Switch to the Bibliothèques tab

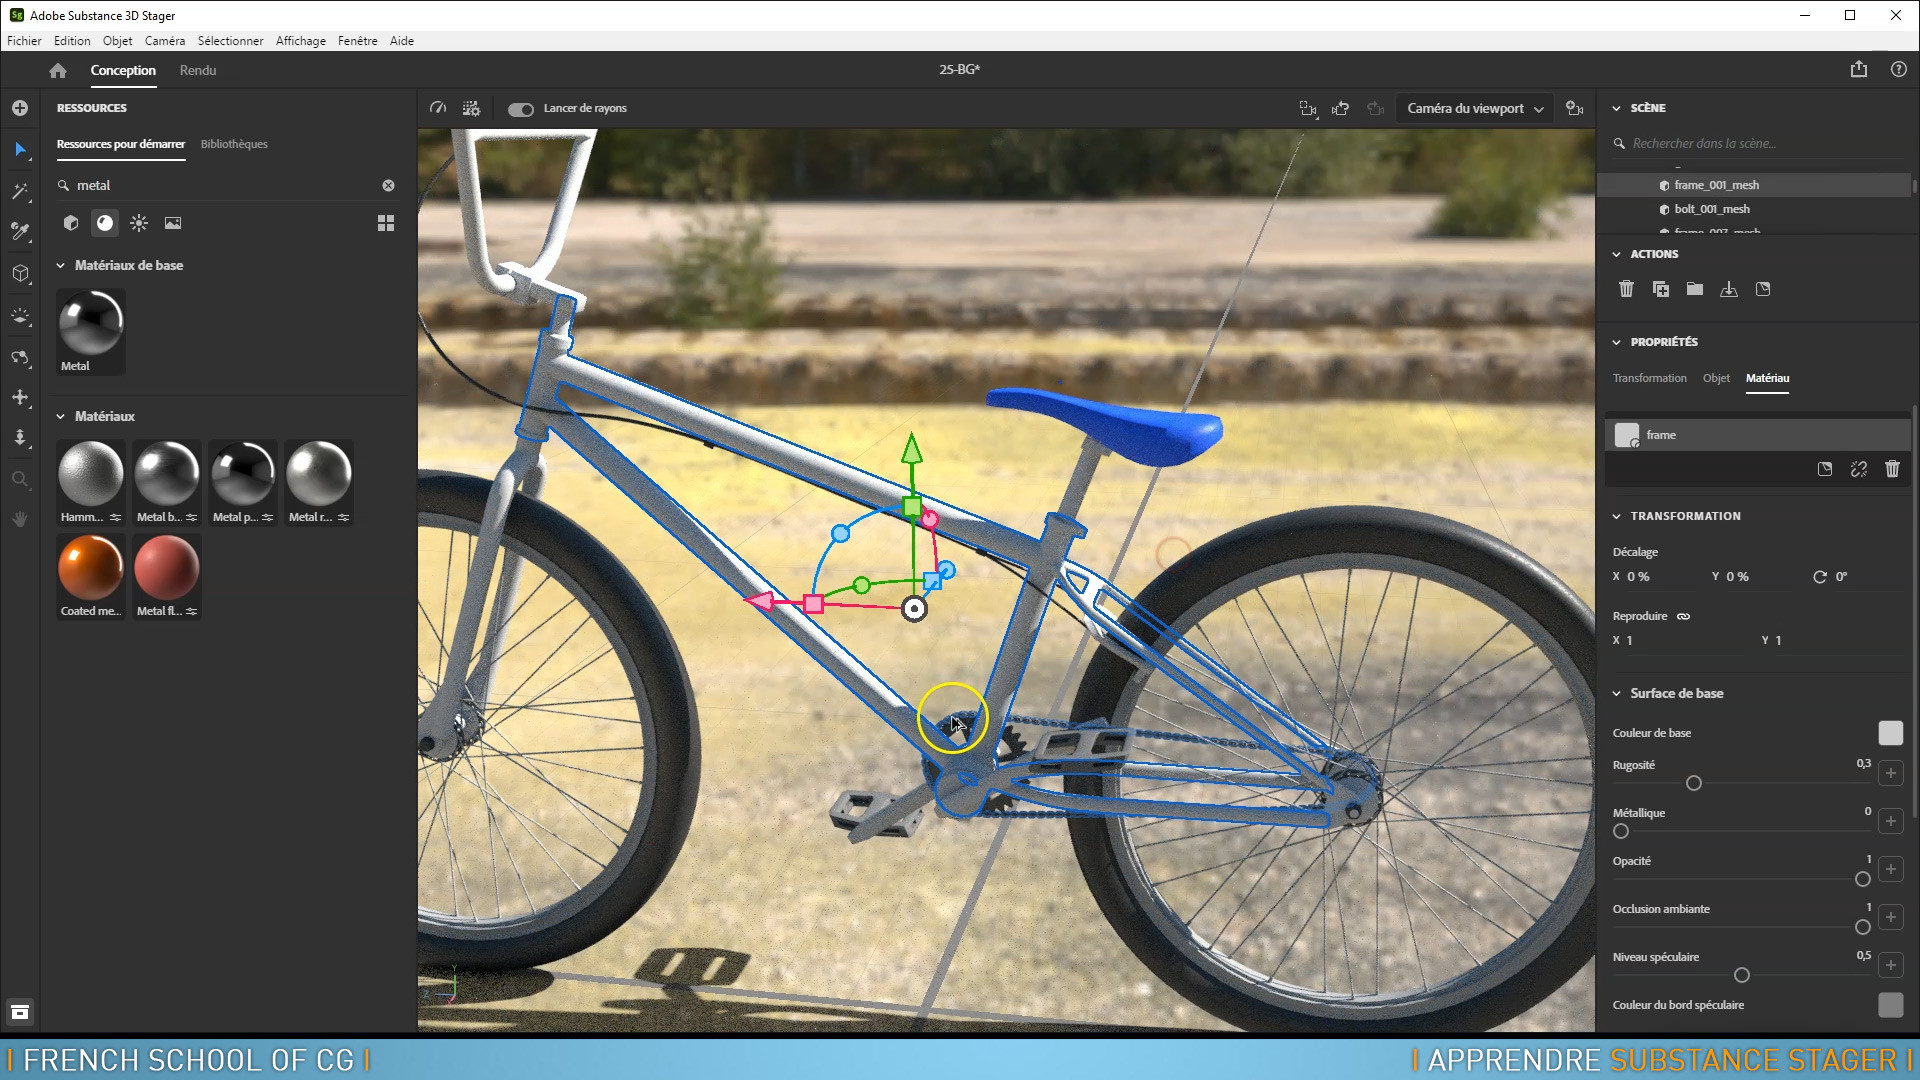pos(234,144)
